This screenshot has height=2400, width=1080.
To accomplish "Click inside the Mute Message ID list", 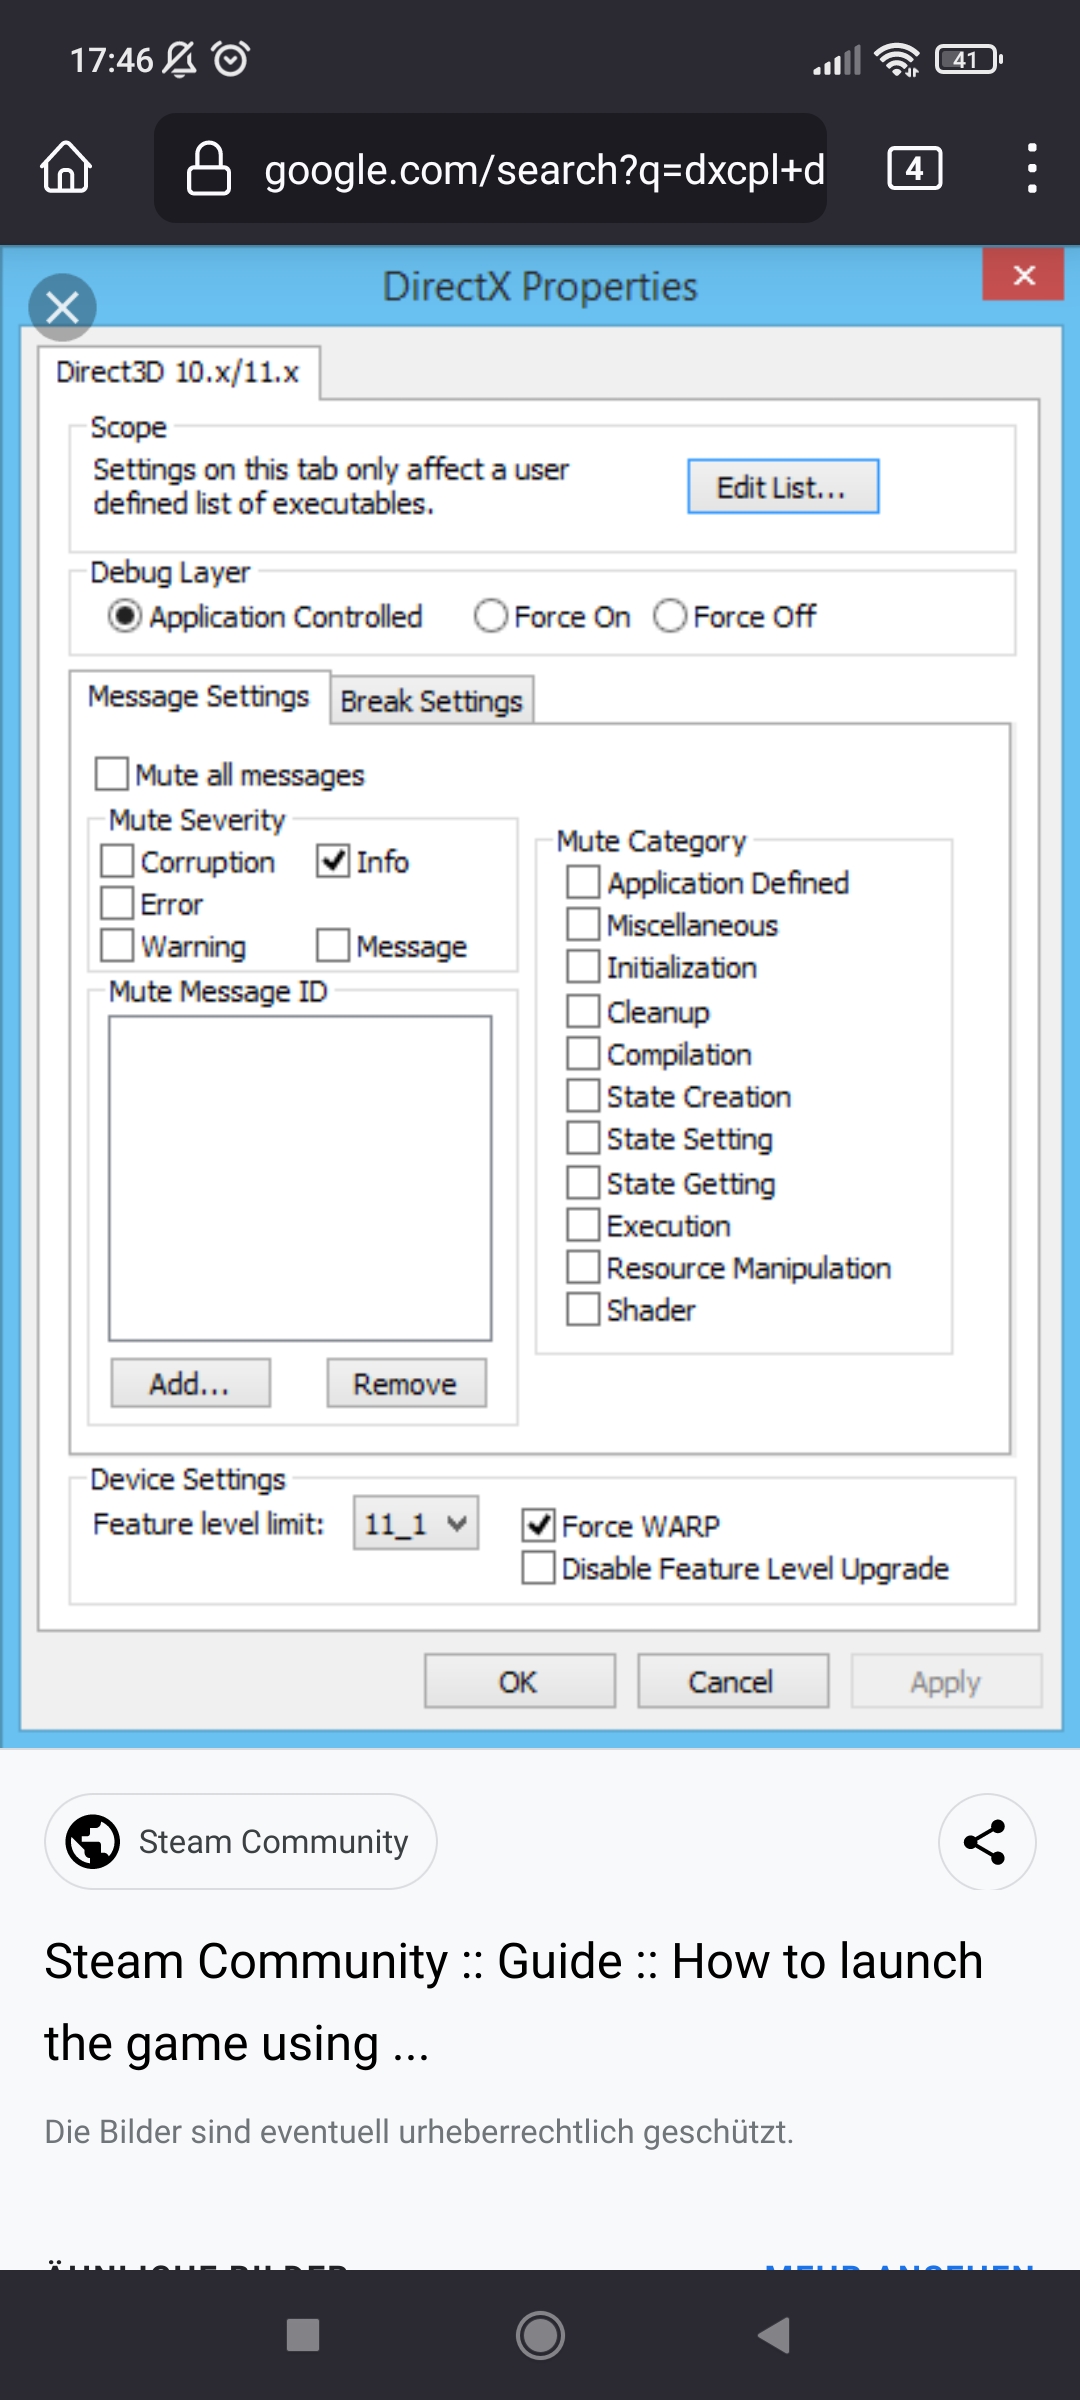I will pyautogui.click(x=300, y=1178).
